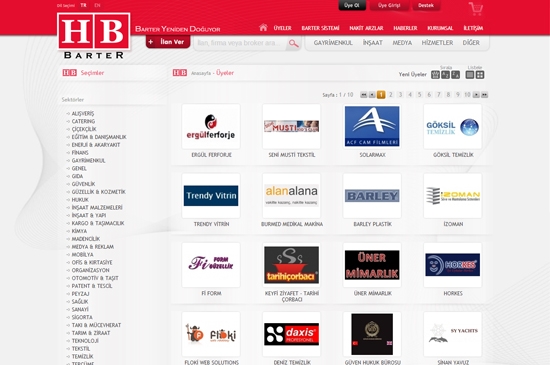Jump to last page arrow
This screenshot has width=550, height=365.
coord(484,95)
